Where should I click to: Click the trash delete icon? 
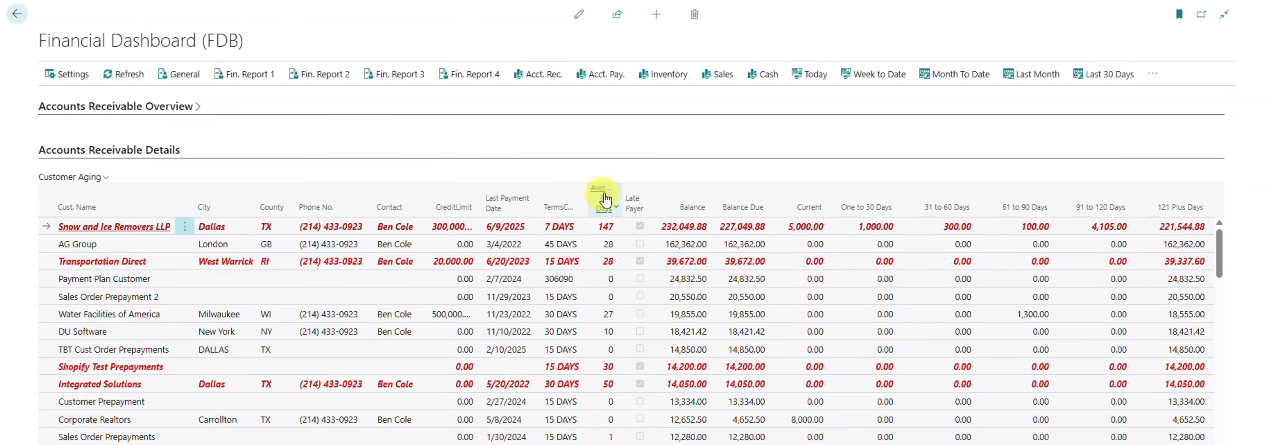(695, 14)
